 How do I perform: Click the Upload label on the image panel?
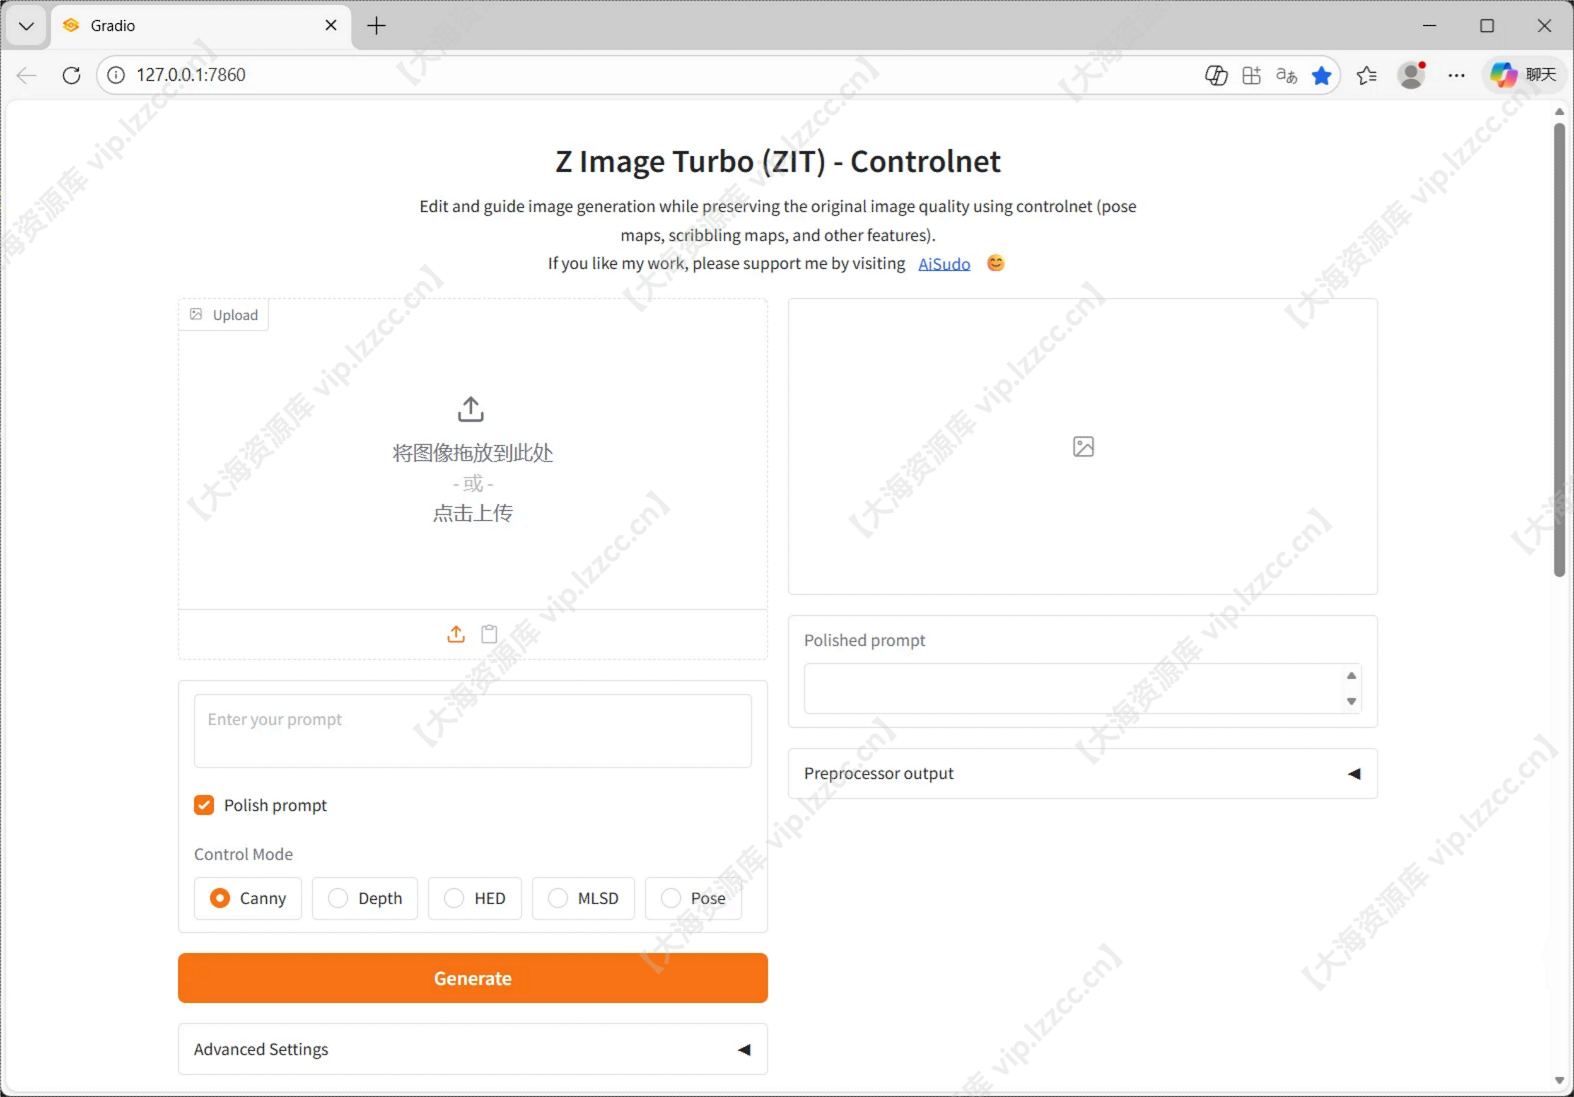[x=224, y=315]
